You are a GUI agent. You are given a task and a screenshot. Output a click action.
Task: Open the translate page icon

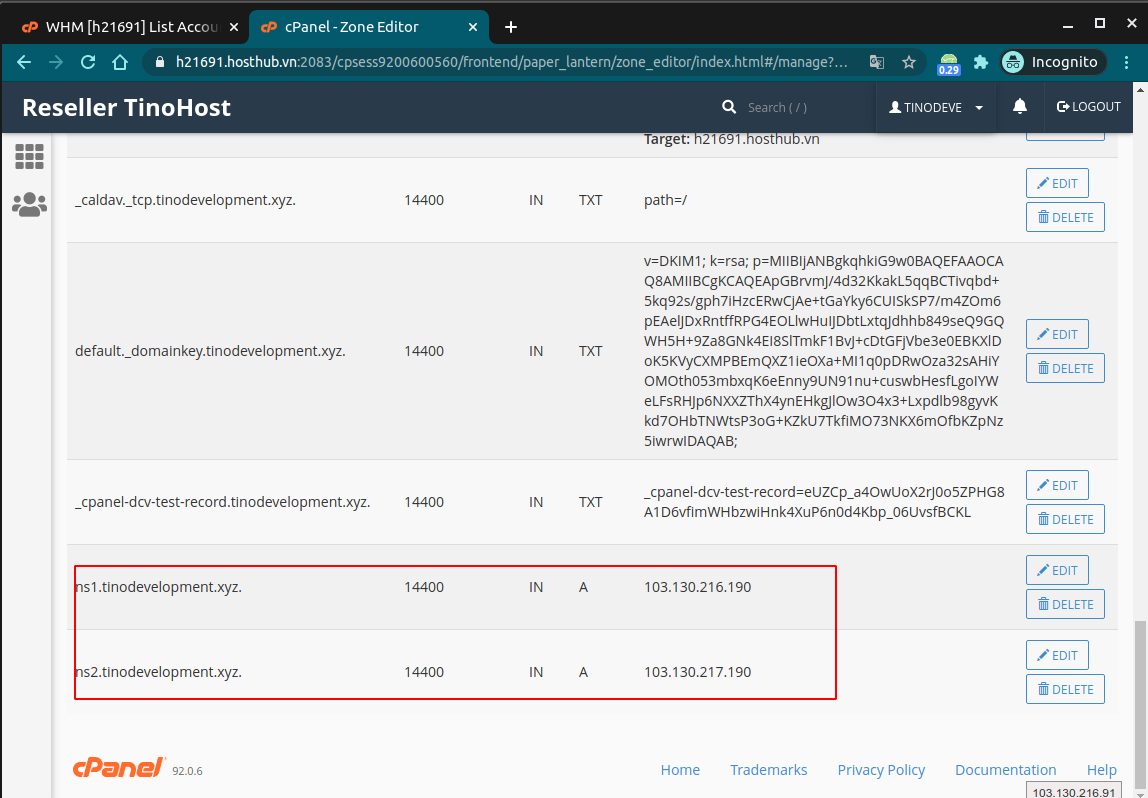[x=876, y=62]
